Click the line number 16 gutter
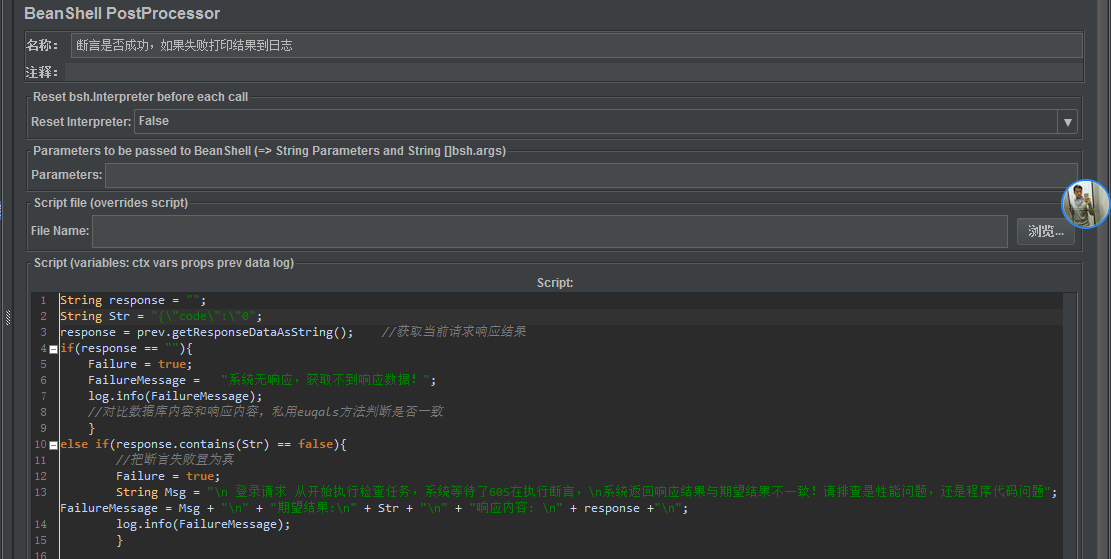This screenshot has width=1111, height=559. coord(40,555)
